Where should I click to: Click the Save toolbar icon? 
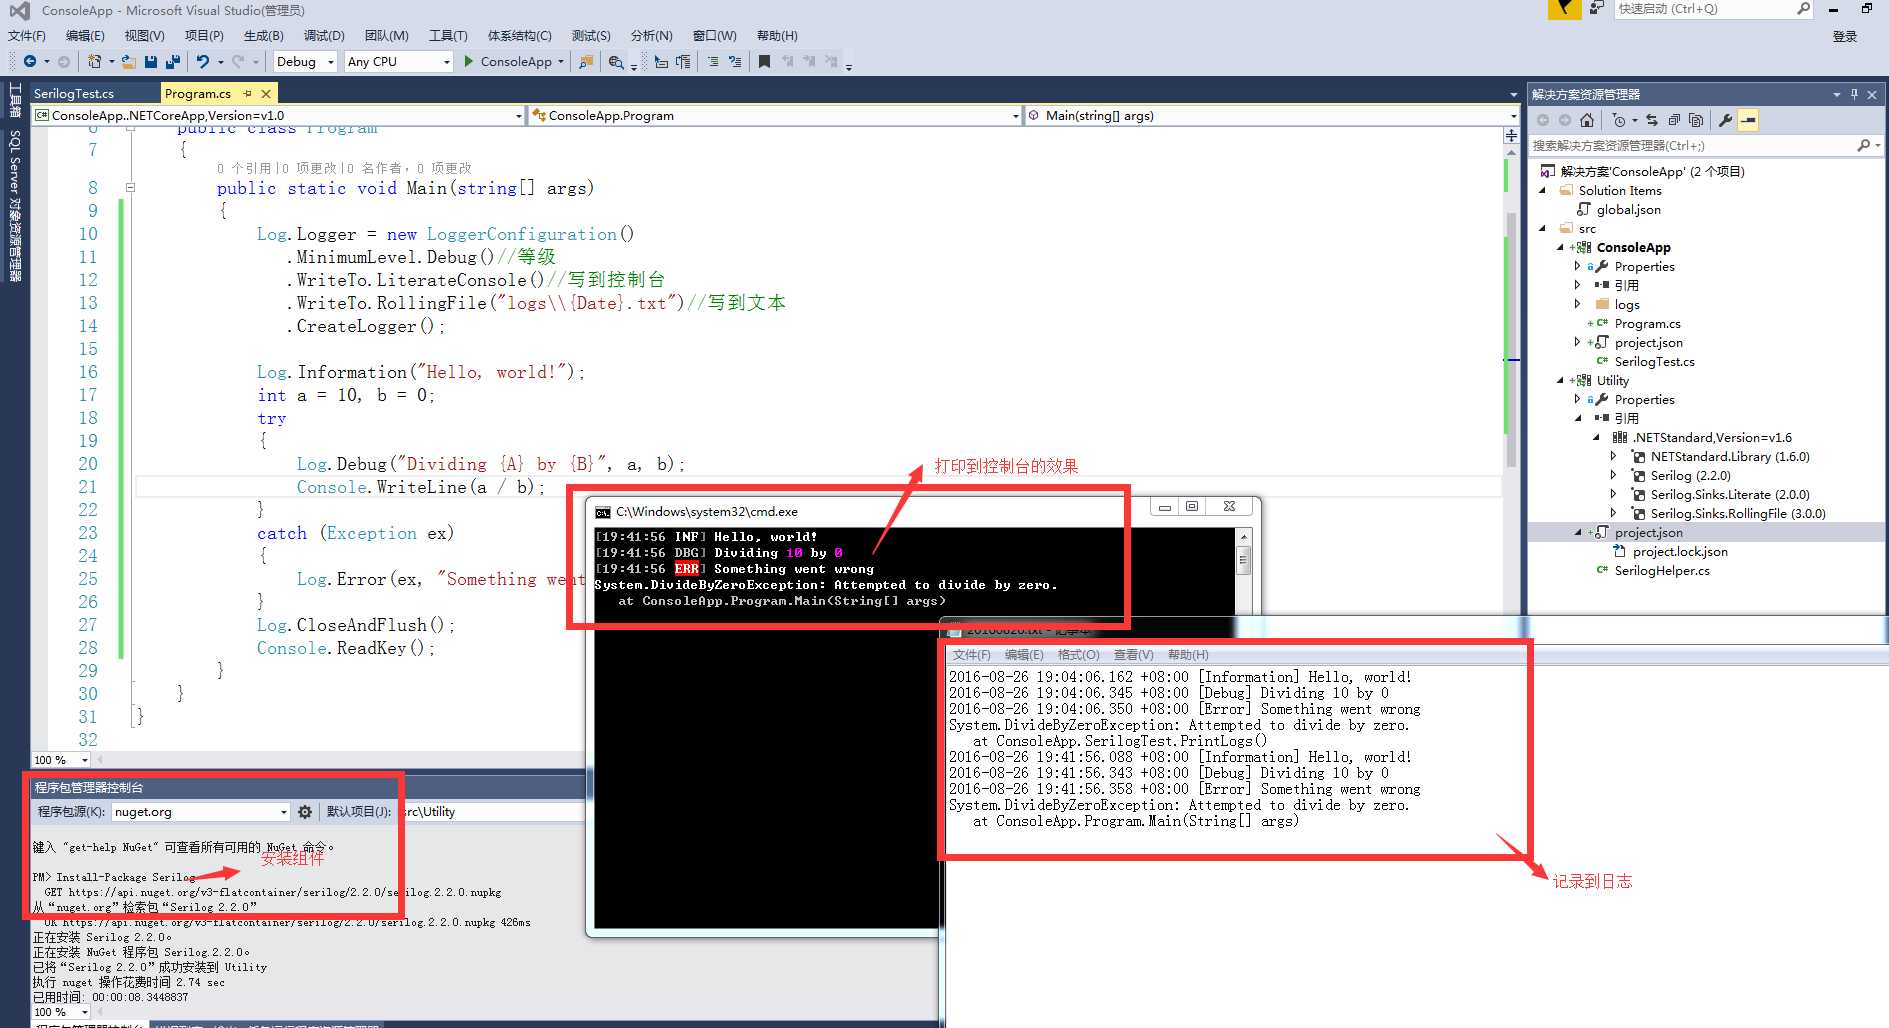point(151,62)
